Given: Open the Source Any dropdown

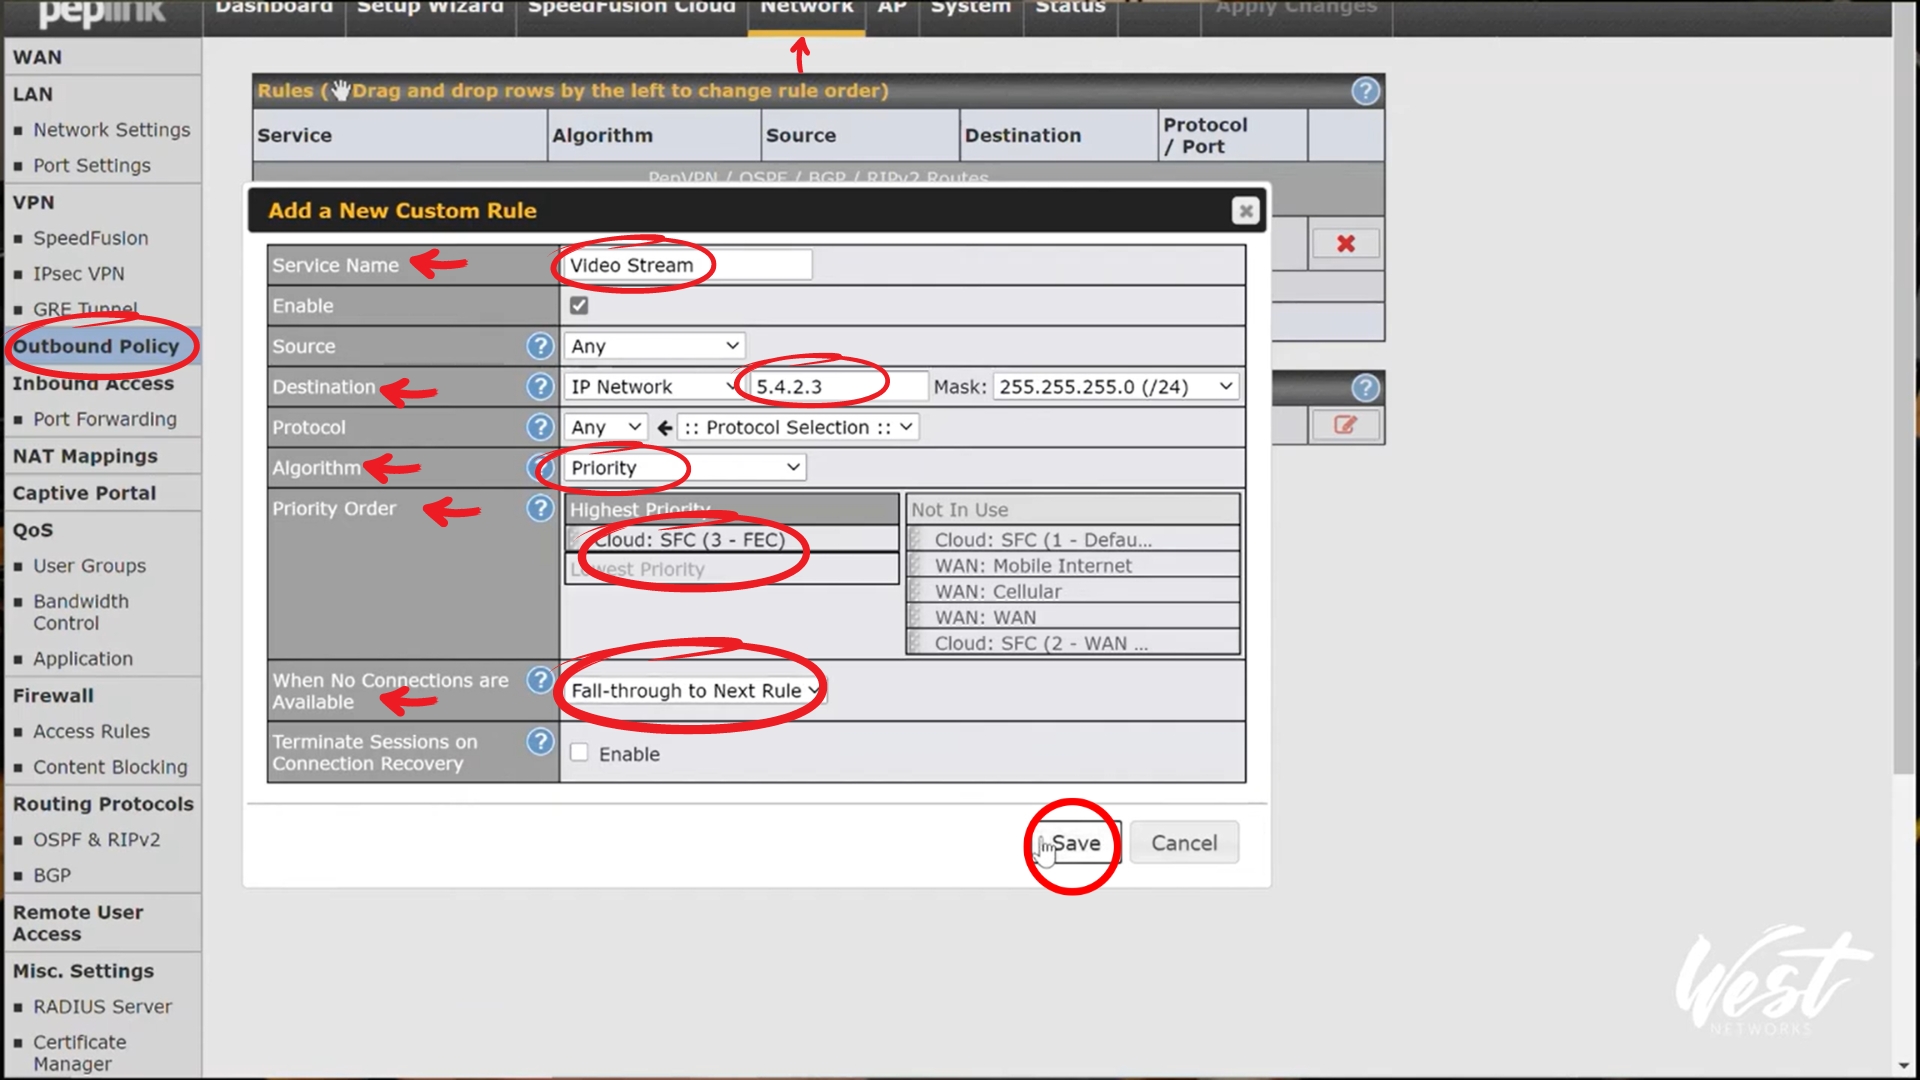Looking at the screenshot, I should coord(654,346).
